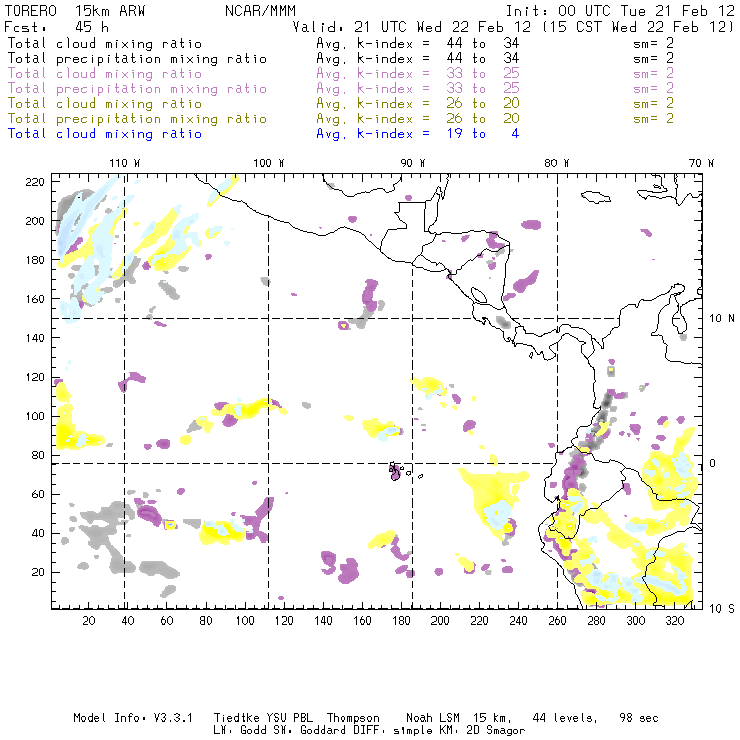Screen dimensions: 740x740
Task: Click the '0' equator latitude label
Action: 713,463
